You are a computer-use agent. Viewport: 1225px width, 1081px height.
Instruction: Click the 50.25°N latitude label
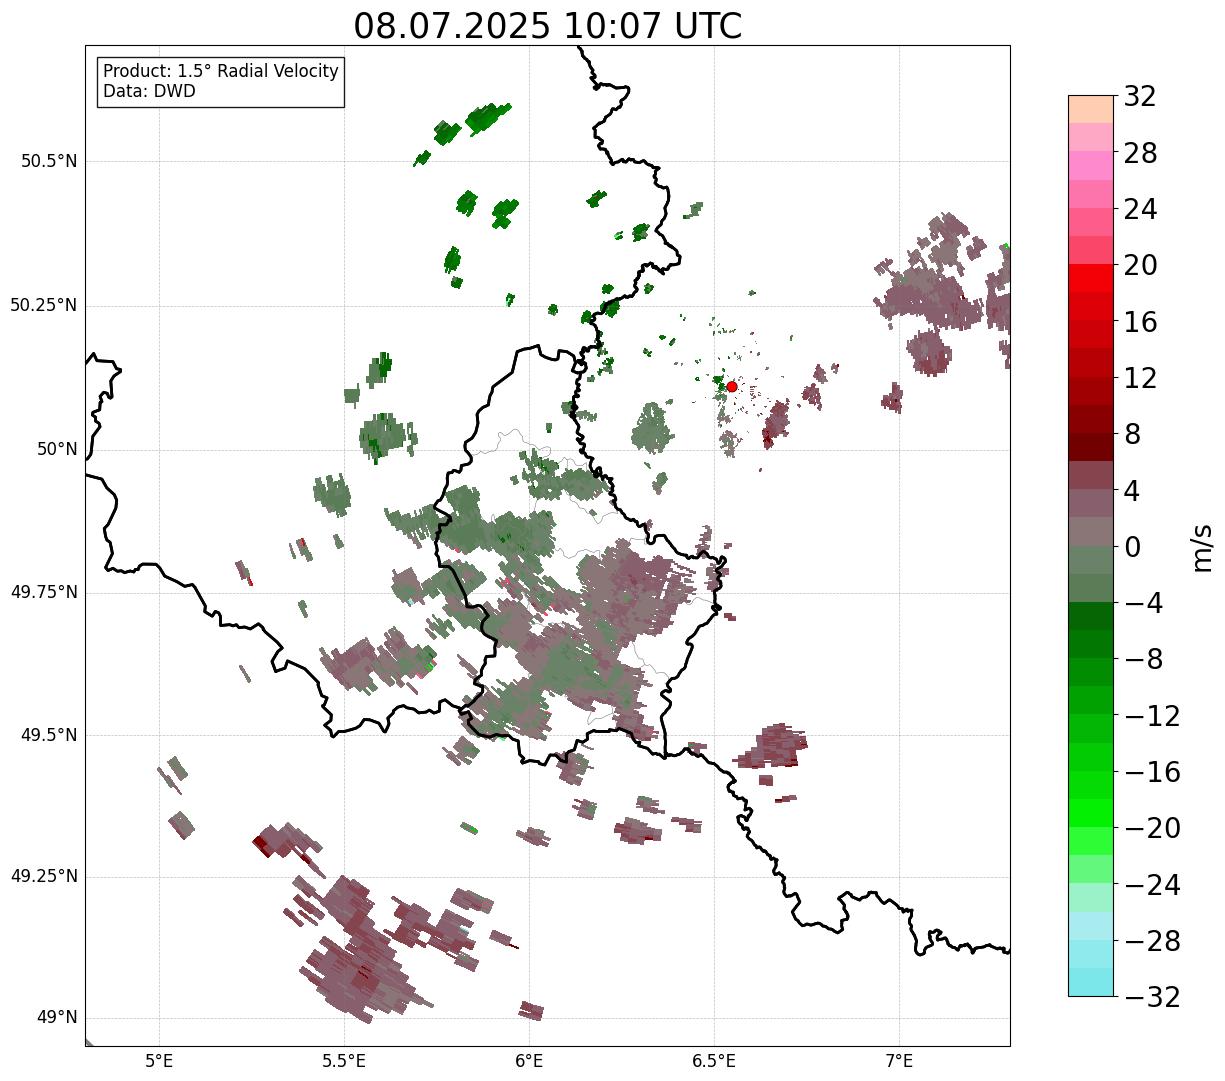(x=44, y=305)
